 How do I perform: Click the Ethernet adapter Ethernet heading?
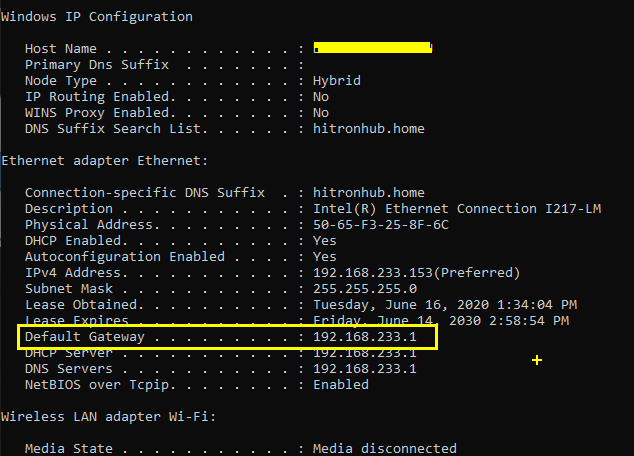[105, 161]
